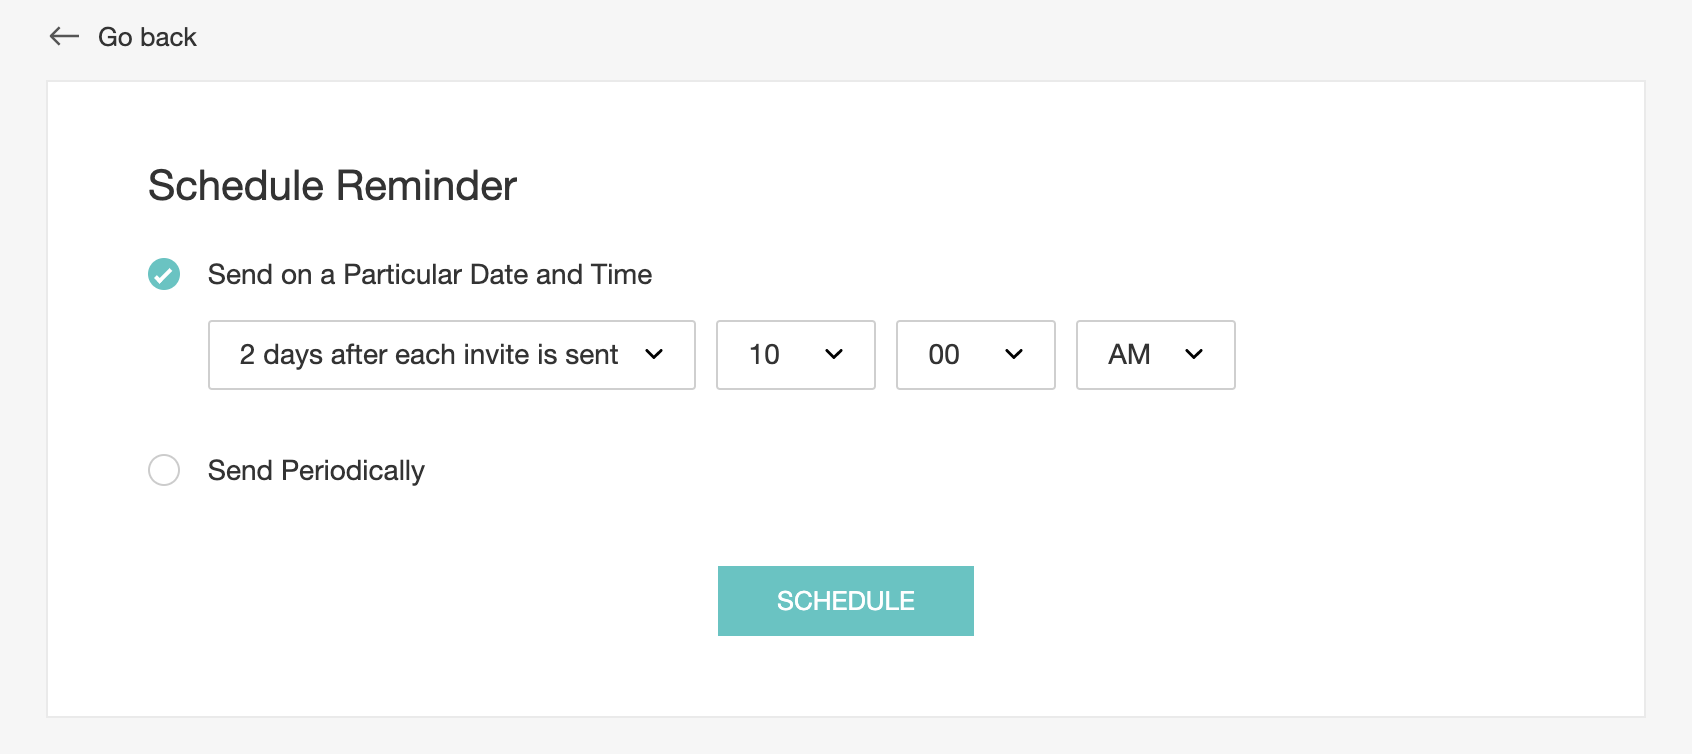This screenshot has height=754, width=1692.
Task: Click the AM/PM dropdown chevron
Action: click(1196, 355)
